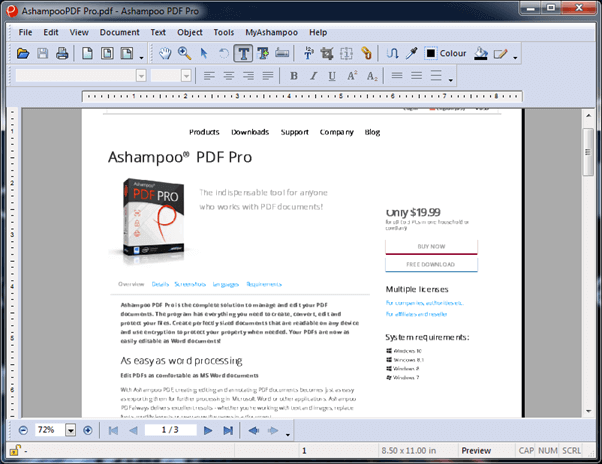The height and width of the screenshot is (464, 602).
Task: Open the zoom percentage dropdown
Action: pyautogui.click(x=71, y=430)
